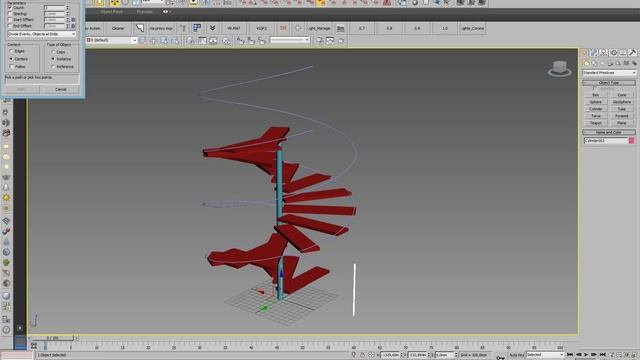Toggle the Count checkbox in Spacing Tool
This screenshot has height=360, width=640.
[10, 7]
